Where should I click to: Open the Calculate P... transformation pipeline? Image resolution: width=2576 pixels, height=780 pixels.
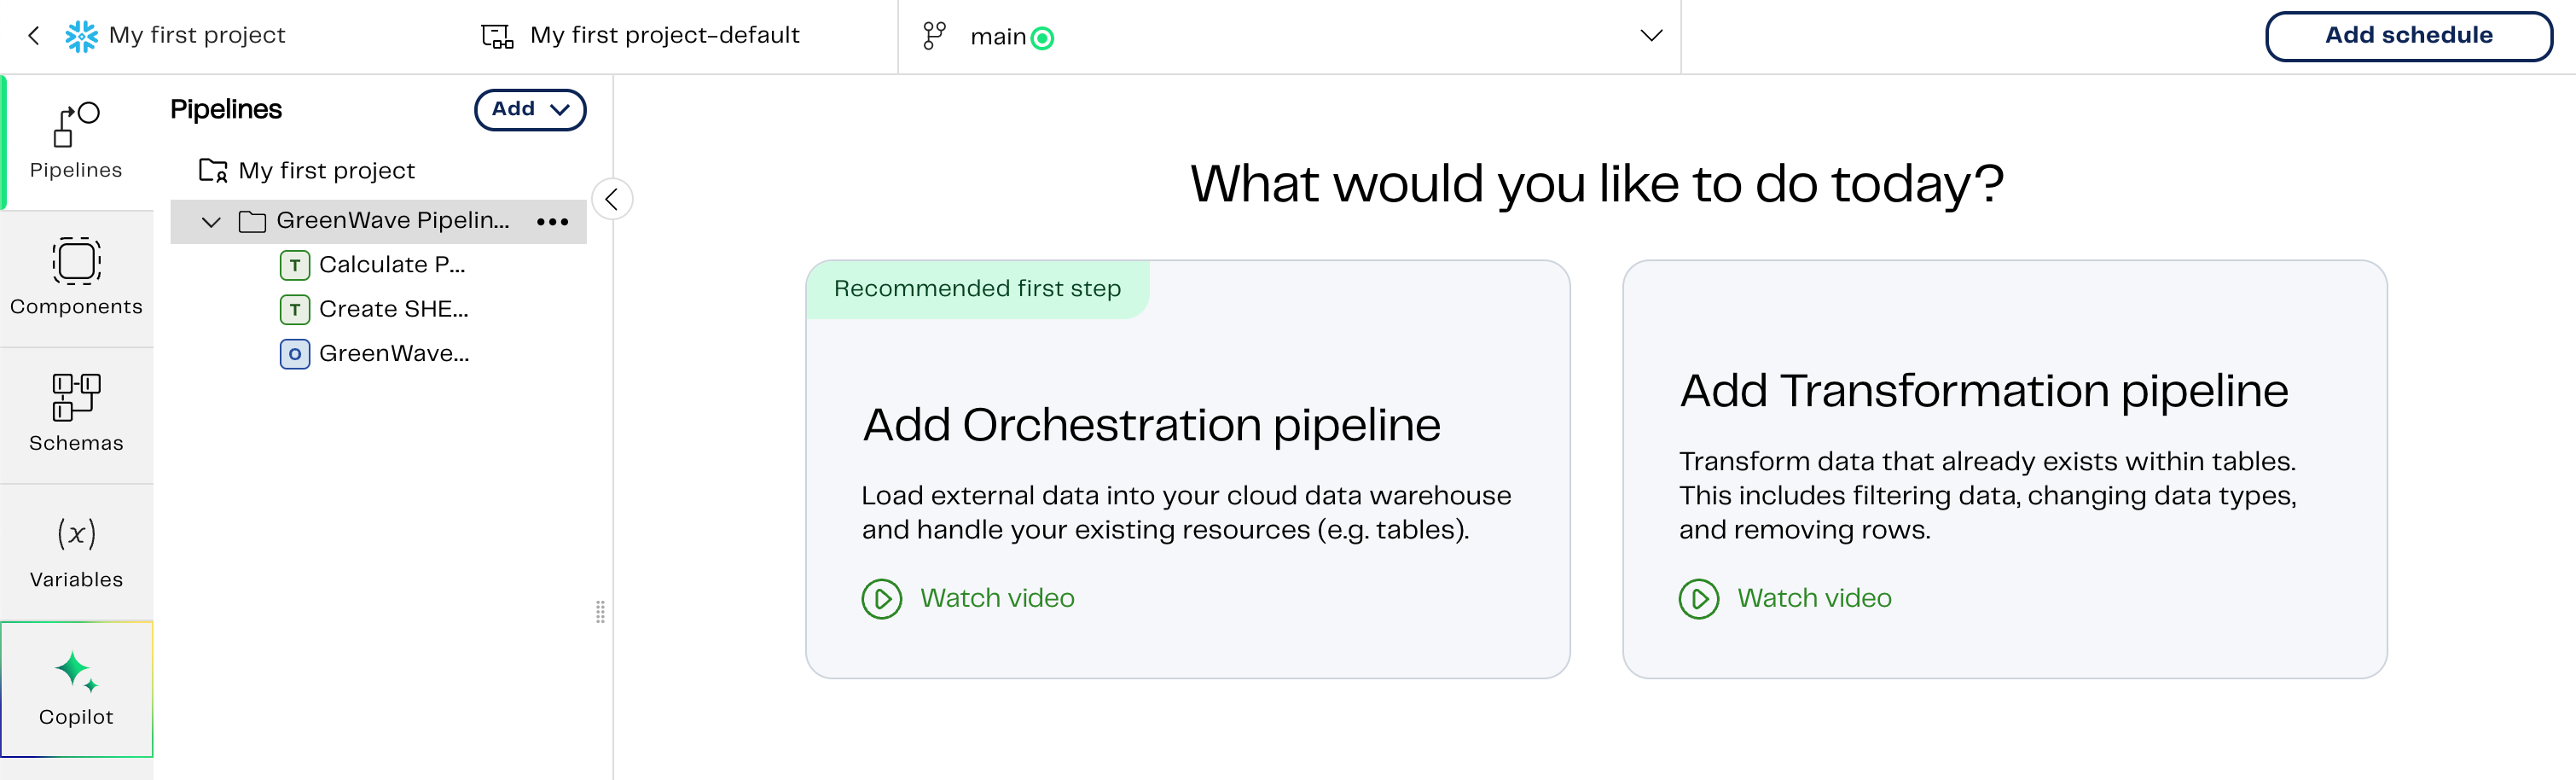point(391,265)
